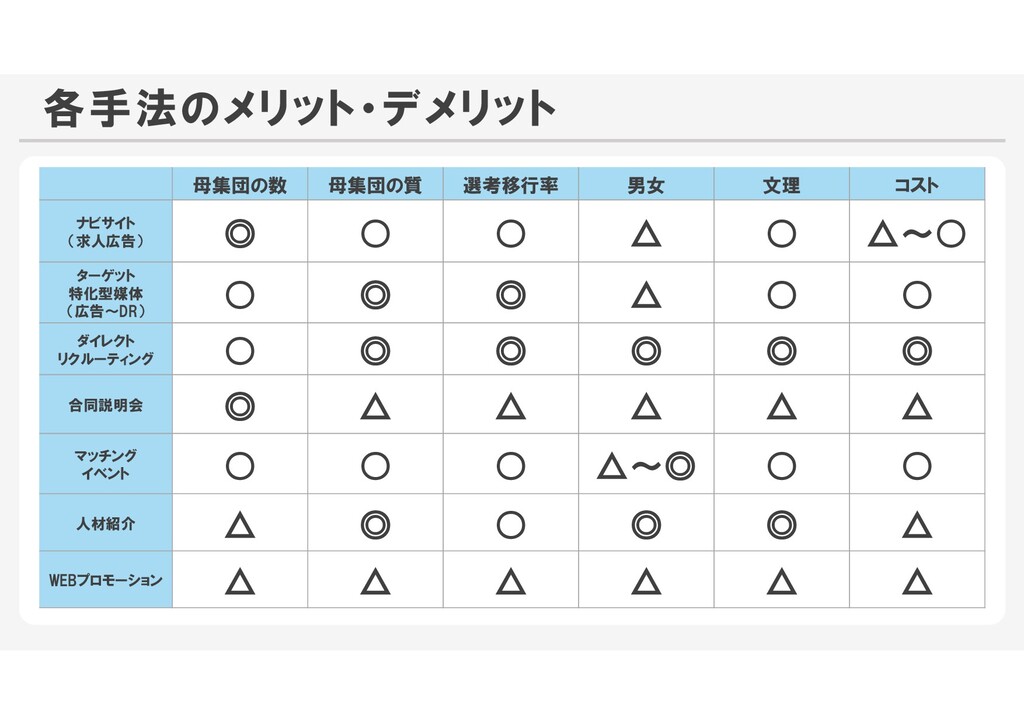Click double circle for ナビサイト 母集団の数
The image size is (1024, 724).
pyautogui.click(x=240, y=234)
